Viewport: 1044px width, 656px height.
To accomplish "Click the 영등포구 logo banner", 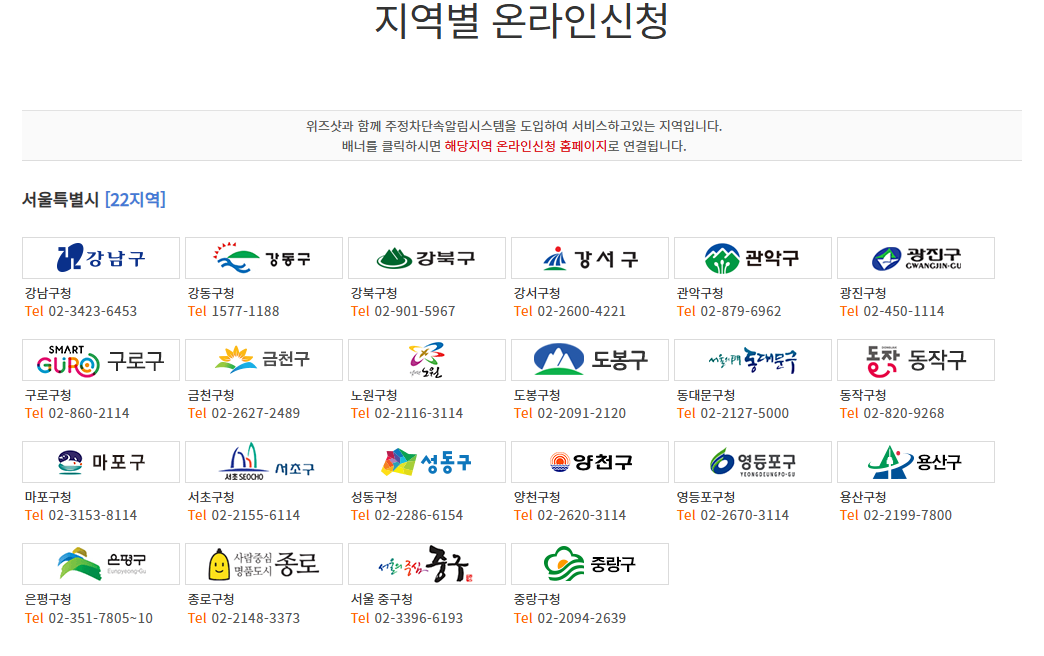I will 753,462.
